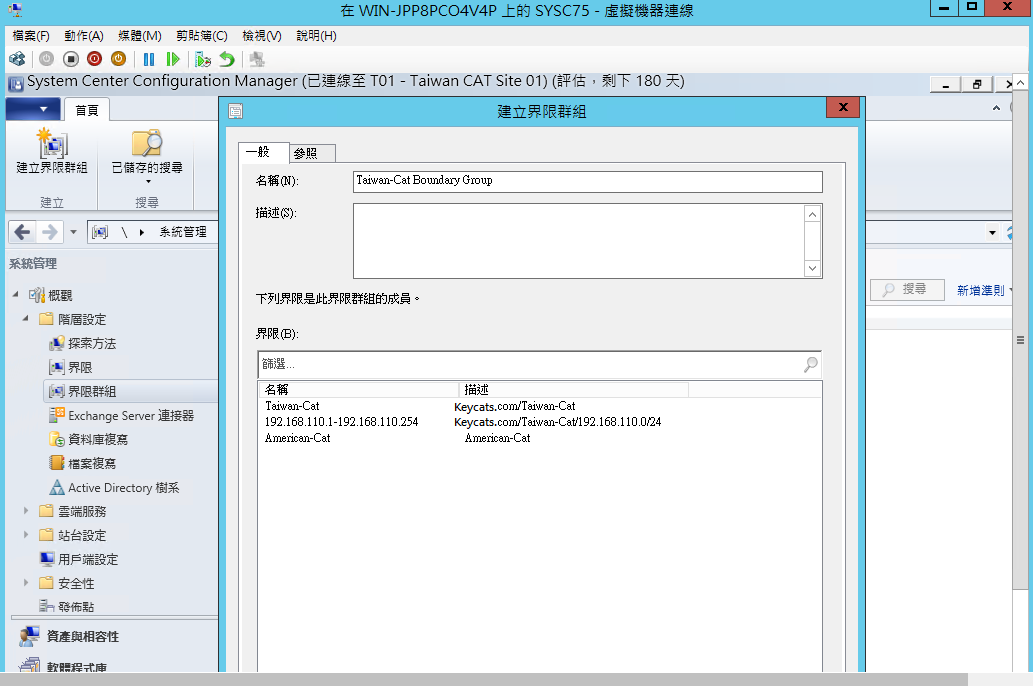This screenshot has height=686, width=1033.
Task: Expand the 雲端服務 folder
Action: pyautogui.click(x=26, y=511)
